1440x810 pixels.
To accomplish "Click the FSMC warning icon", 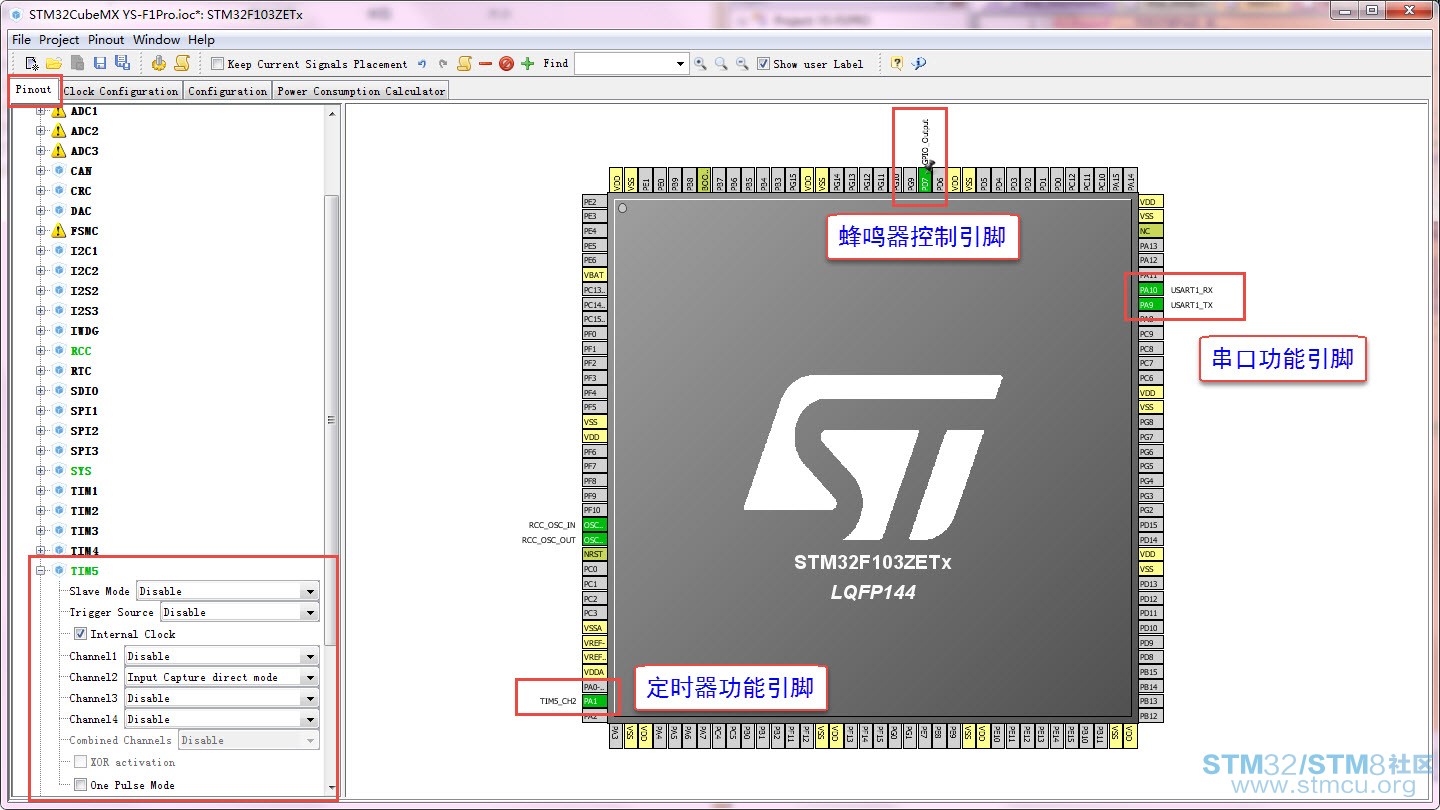I will click(58, 231).
